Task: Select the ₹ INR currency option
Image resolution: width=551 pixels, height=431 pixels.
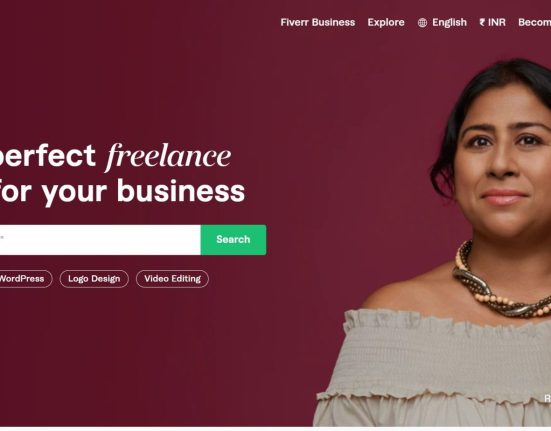Action: point(492,22)
